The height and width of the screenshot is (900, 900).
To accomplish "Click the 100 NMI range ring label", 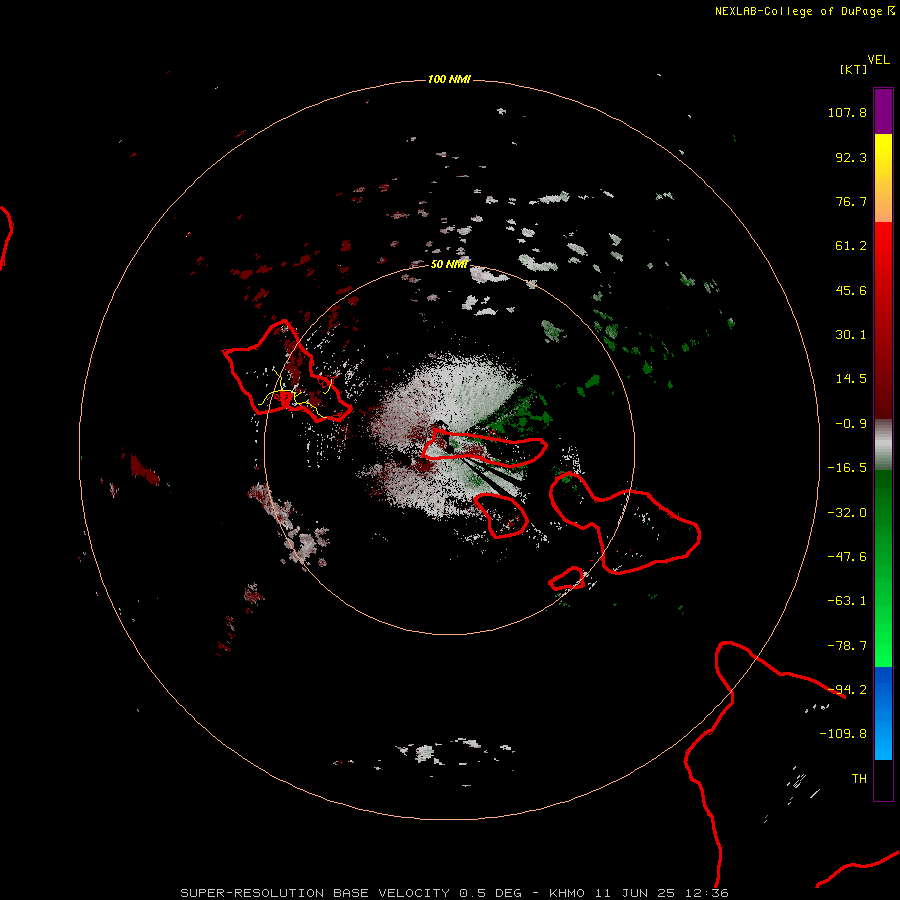I will click(449, 79).
